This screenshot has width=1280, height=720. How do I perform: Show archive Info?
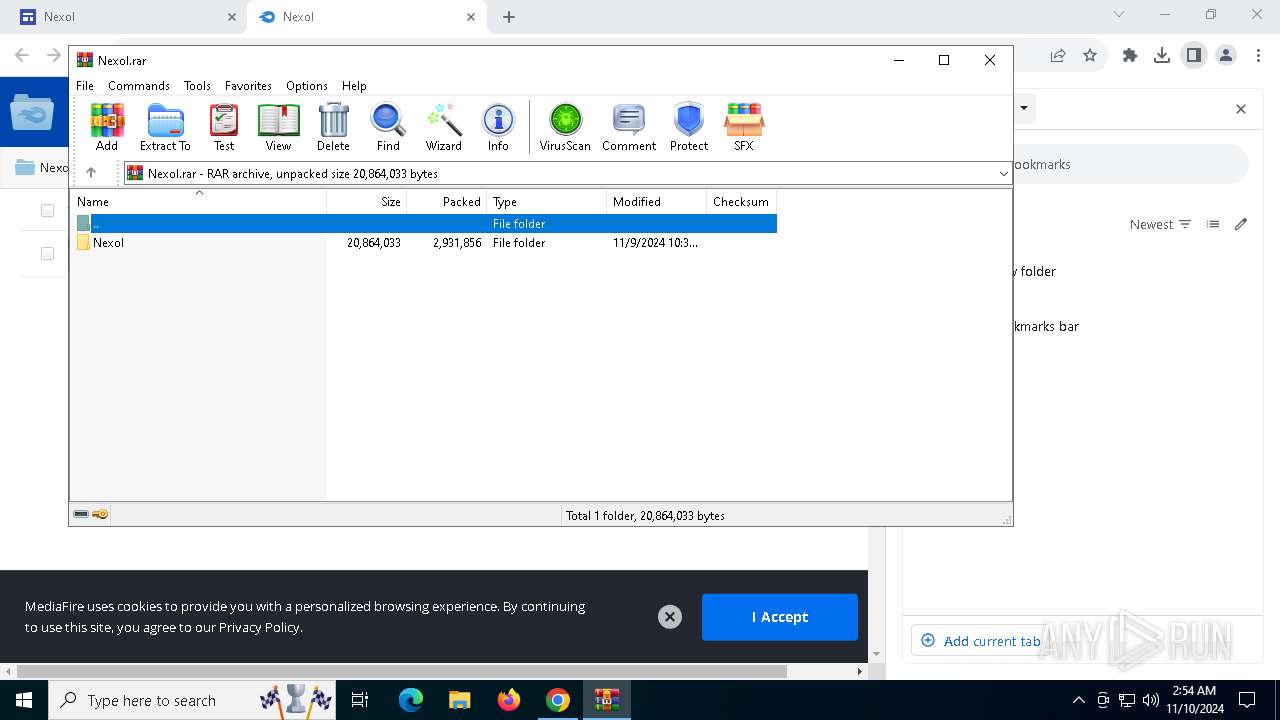498,127
